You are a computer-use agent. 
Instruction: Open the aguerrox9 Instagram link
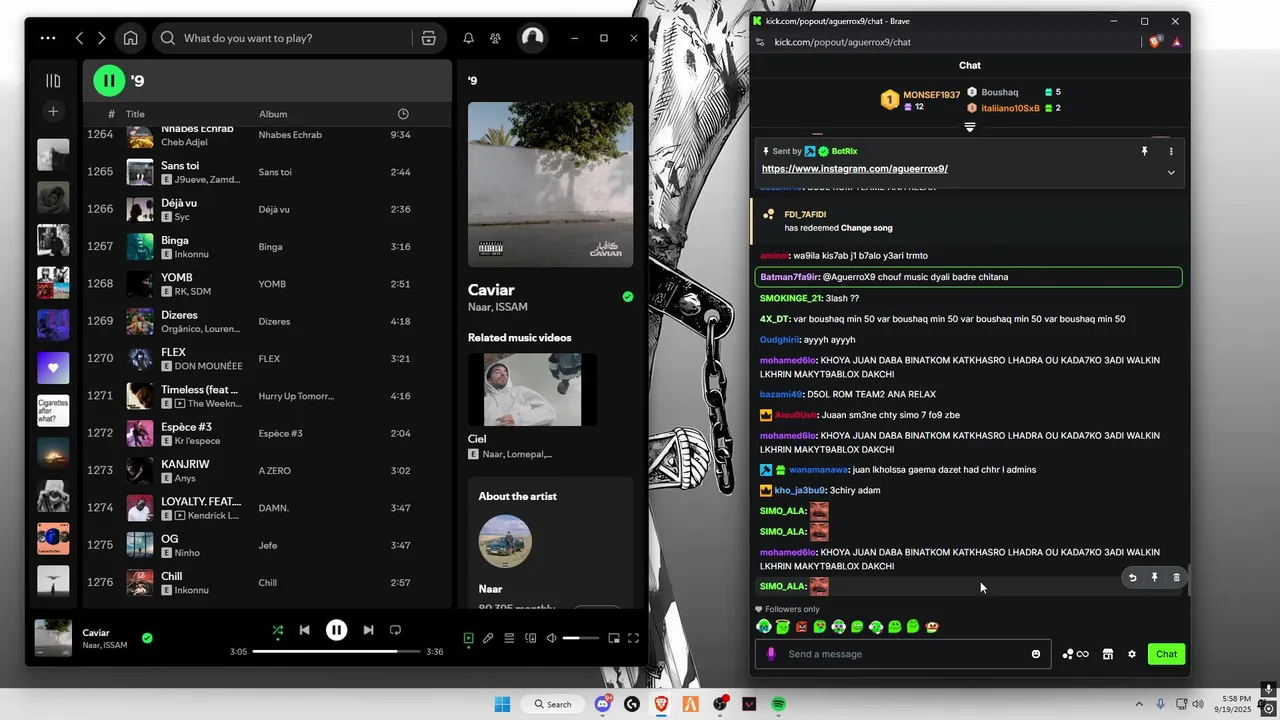[x=854, y=169]
